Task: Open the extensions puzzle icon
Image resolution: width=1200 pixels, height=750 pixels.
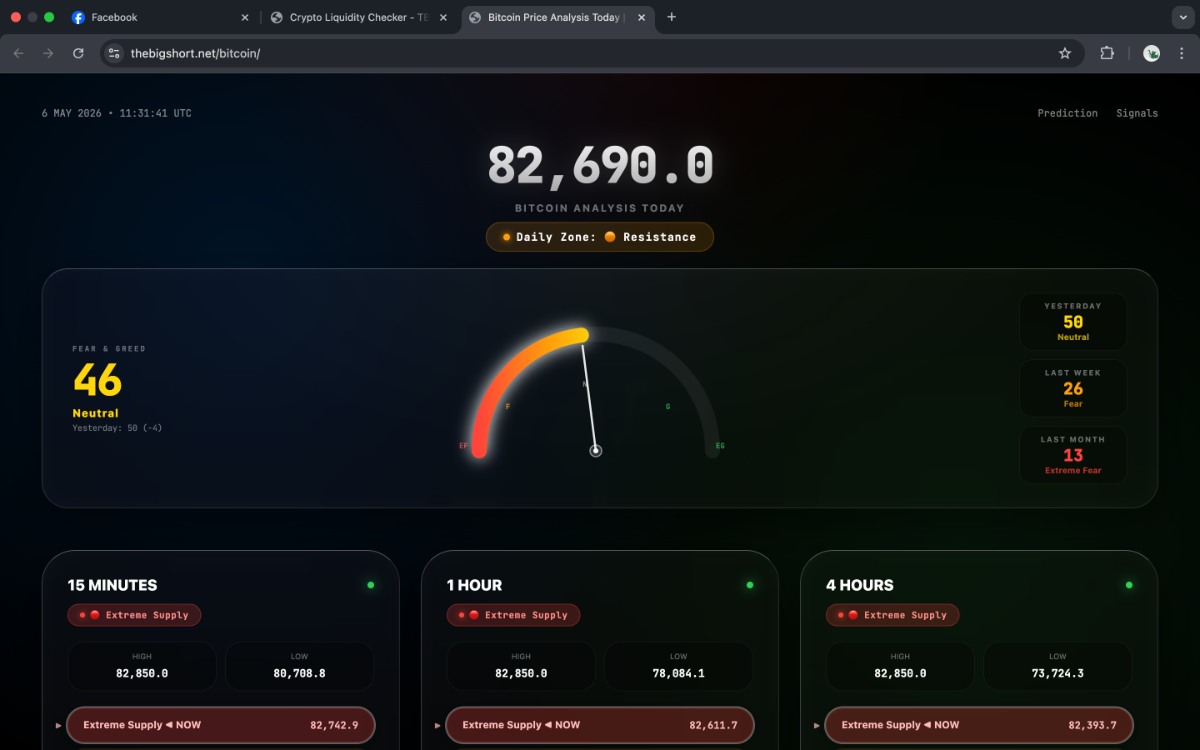Action: pyautogui.click(x=1107, y=53)
